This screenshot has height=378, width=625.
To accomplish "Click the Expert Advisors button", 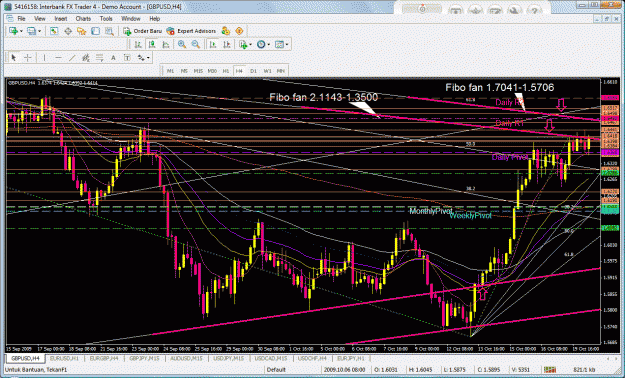I will [x=191, y=31].
